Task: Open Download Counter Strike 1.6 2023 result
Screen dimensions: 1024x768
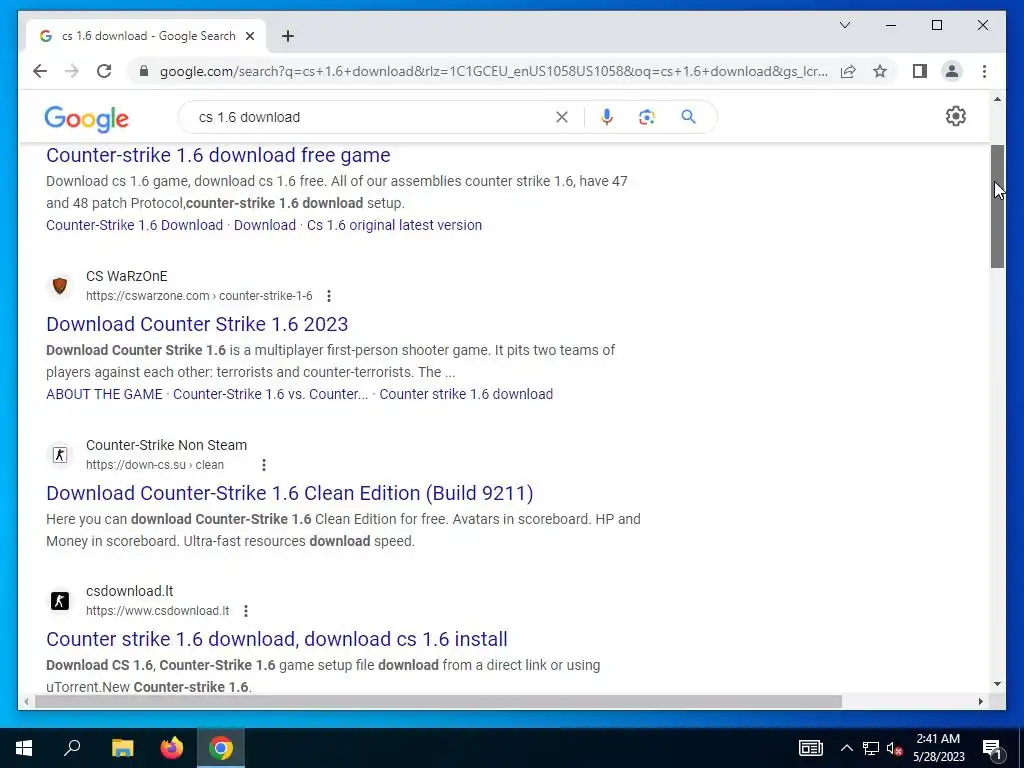Action: [197, 324]
